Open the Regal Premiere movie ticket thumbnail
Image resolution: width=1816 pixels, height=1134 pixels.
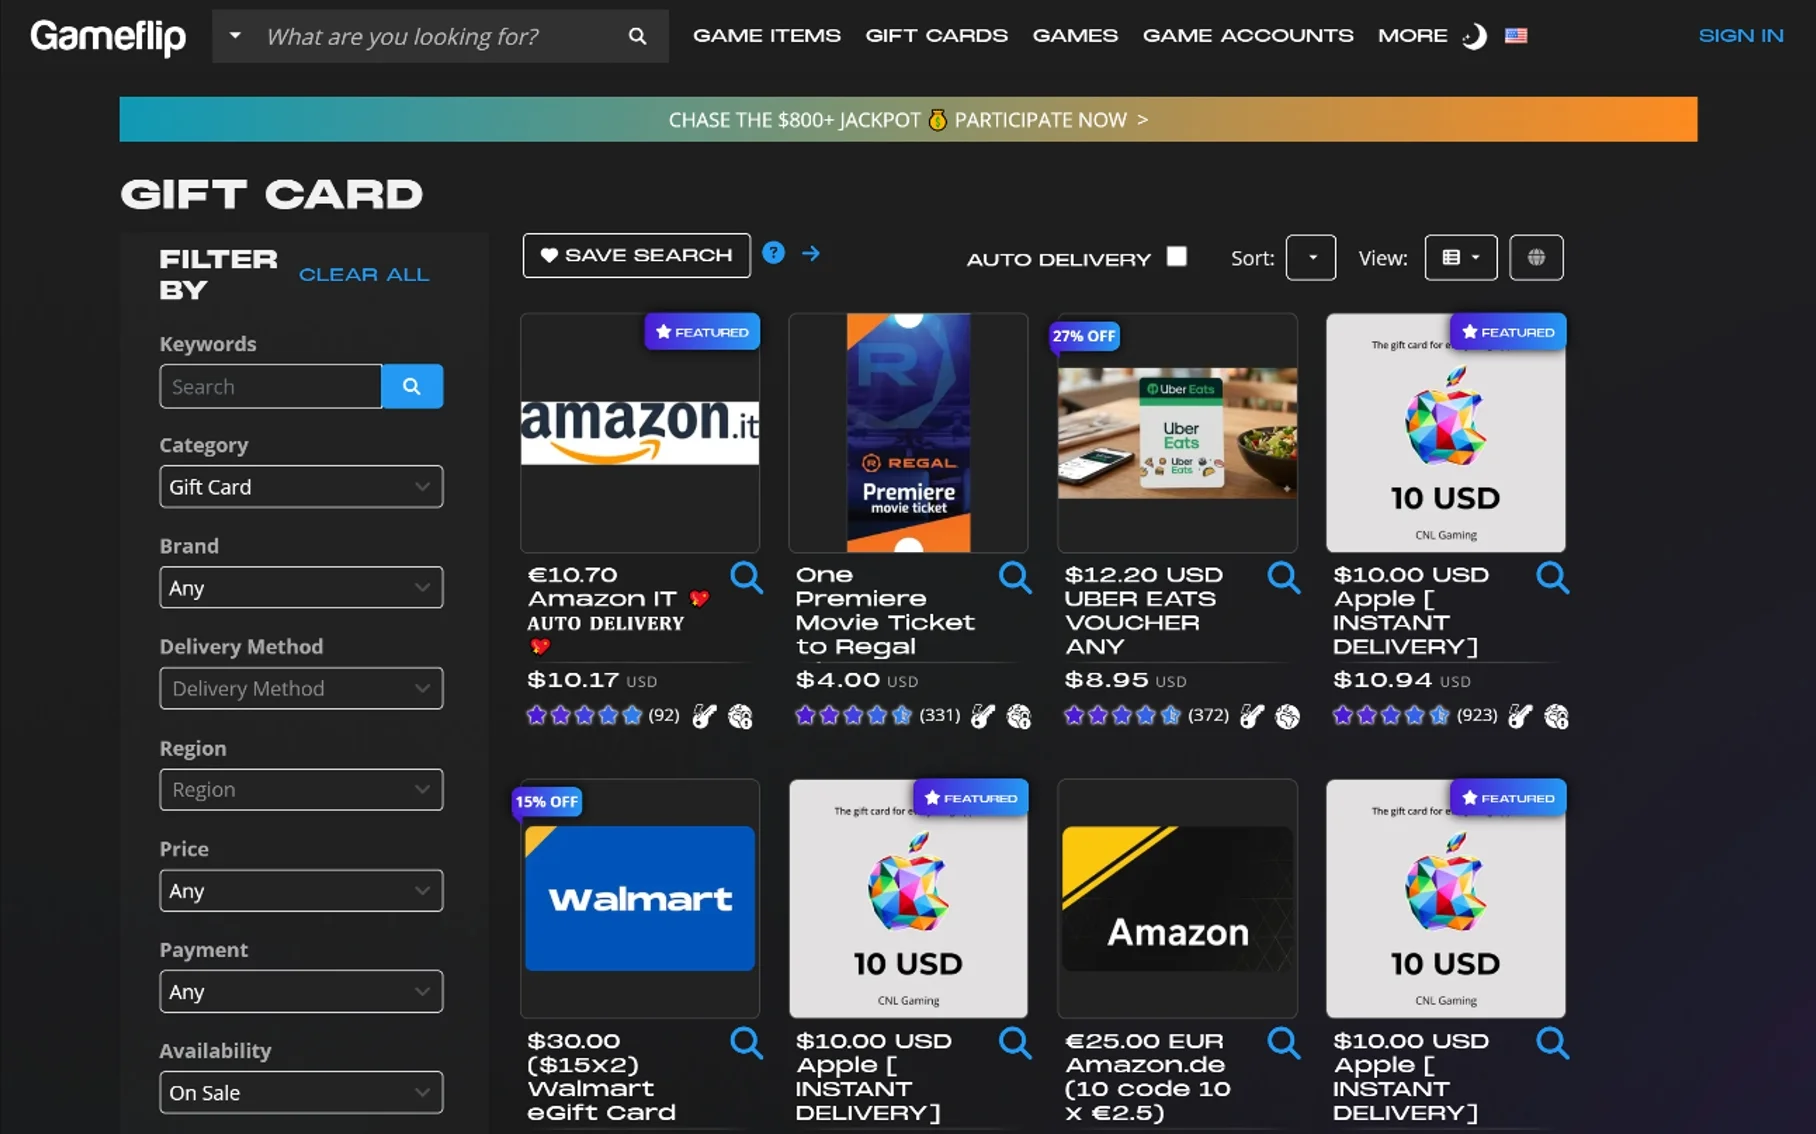pyautogui.click(x=908, y=433)
